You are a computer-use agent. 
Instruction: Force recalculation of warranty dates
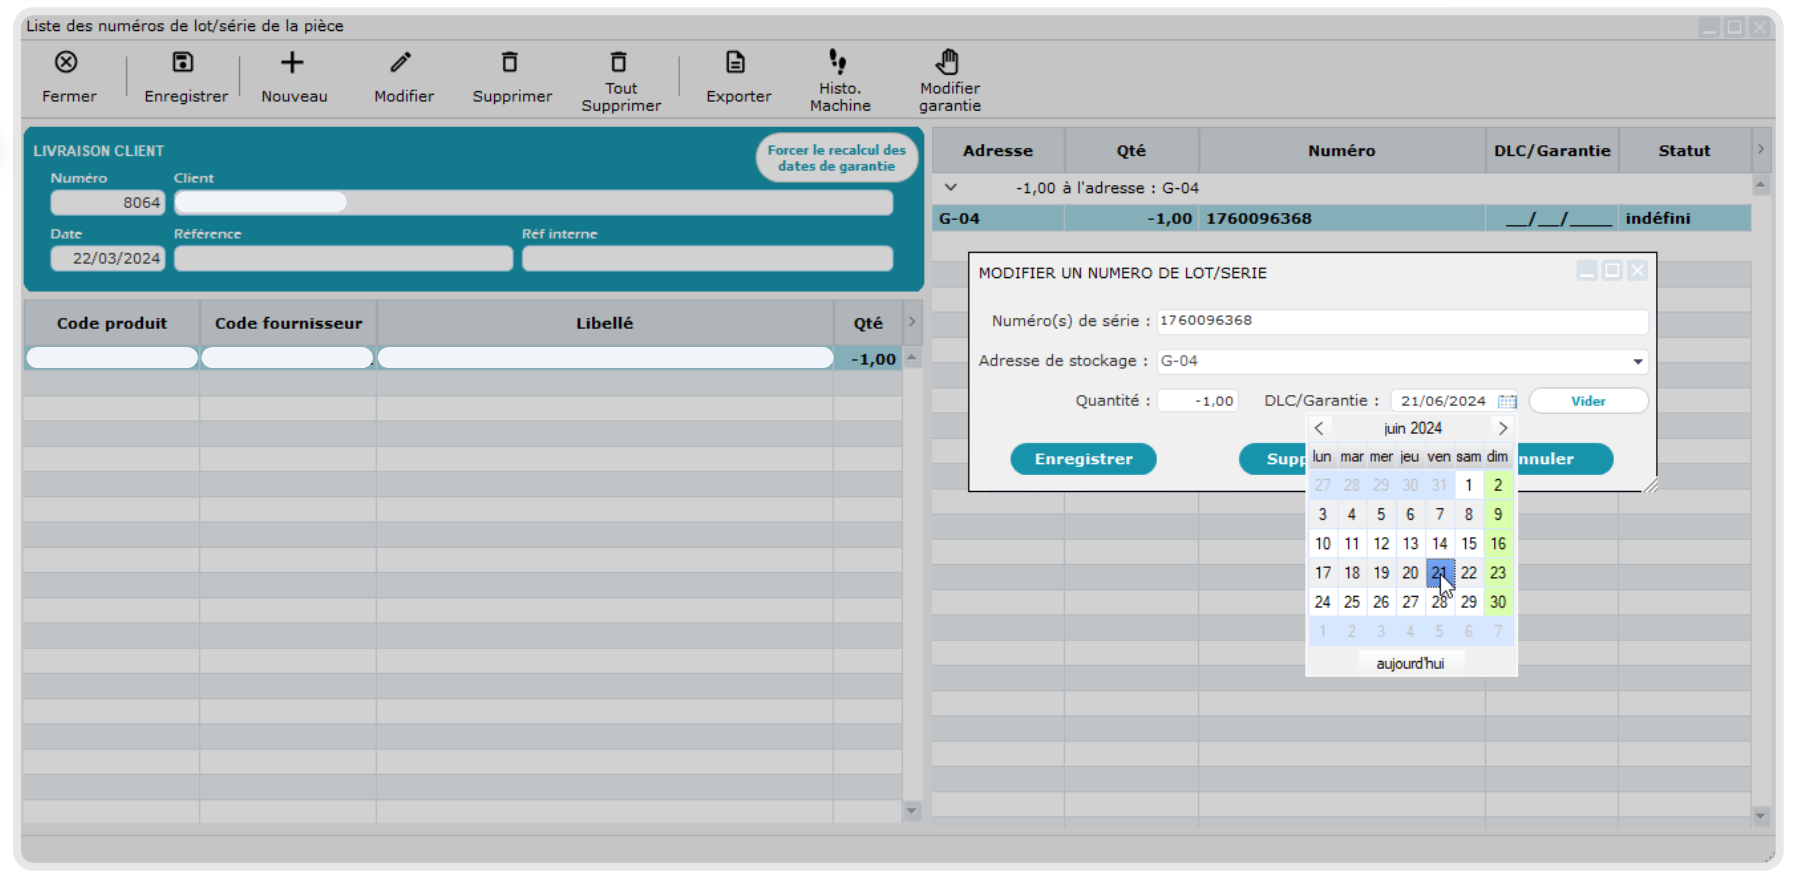pos(836,158)
